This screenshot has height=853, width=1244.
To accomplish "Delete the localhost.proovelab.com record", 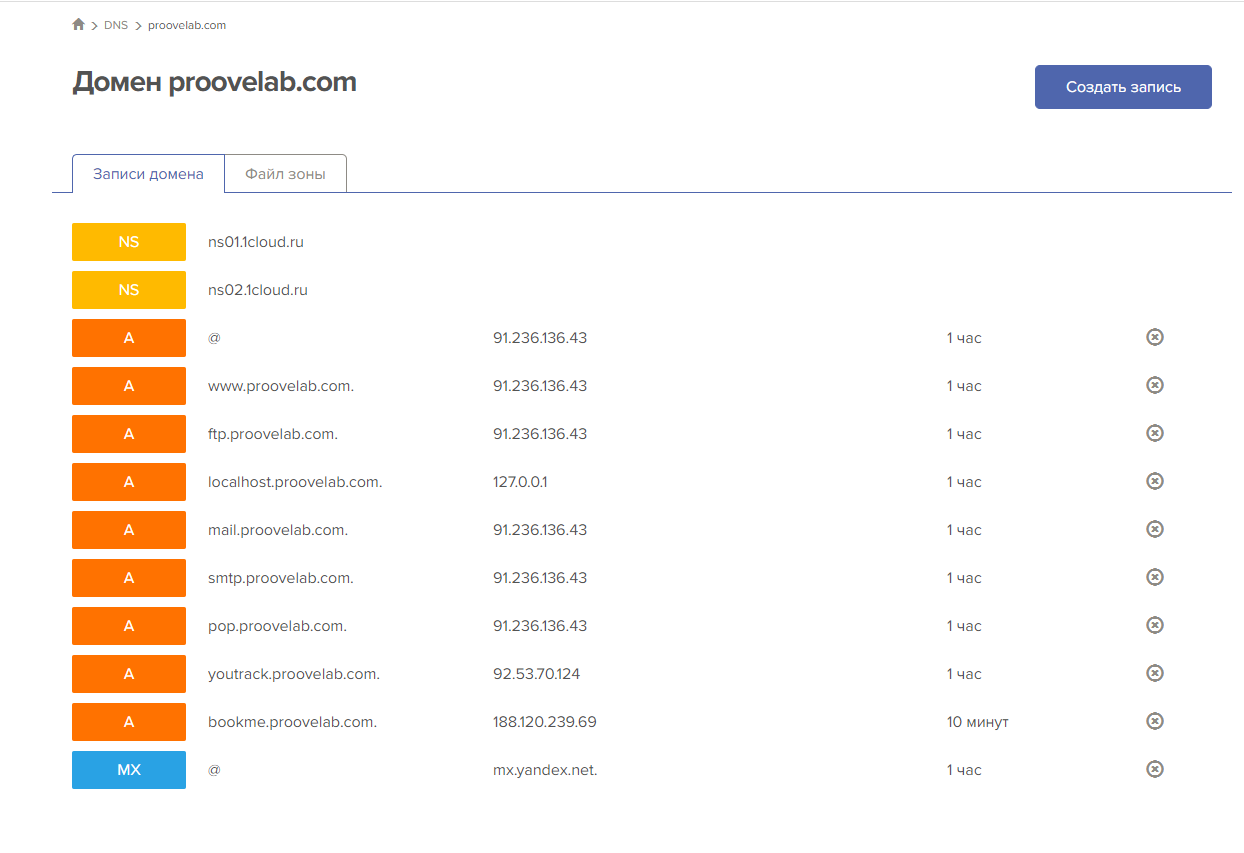I will tap(1154, 481).
